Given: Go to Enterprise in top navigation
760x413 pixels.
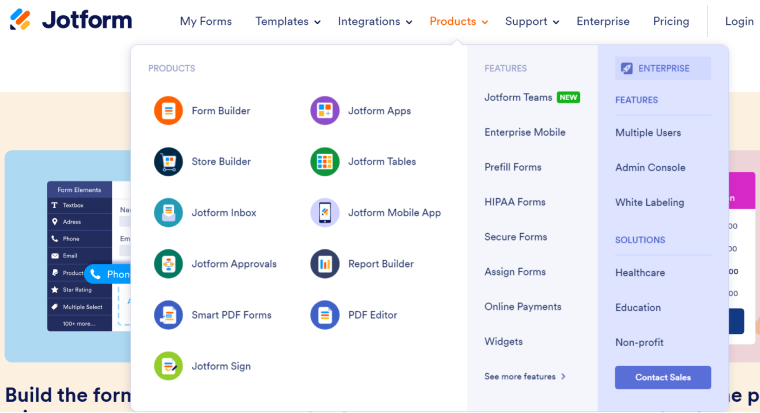Looking at the screenshot, I should tap(603, 21).
